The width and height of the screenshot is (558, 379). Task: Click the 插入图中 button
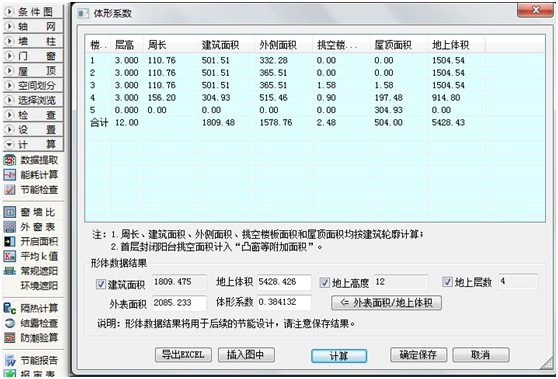[246, 355]
